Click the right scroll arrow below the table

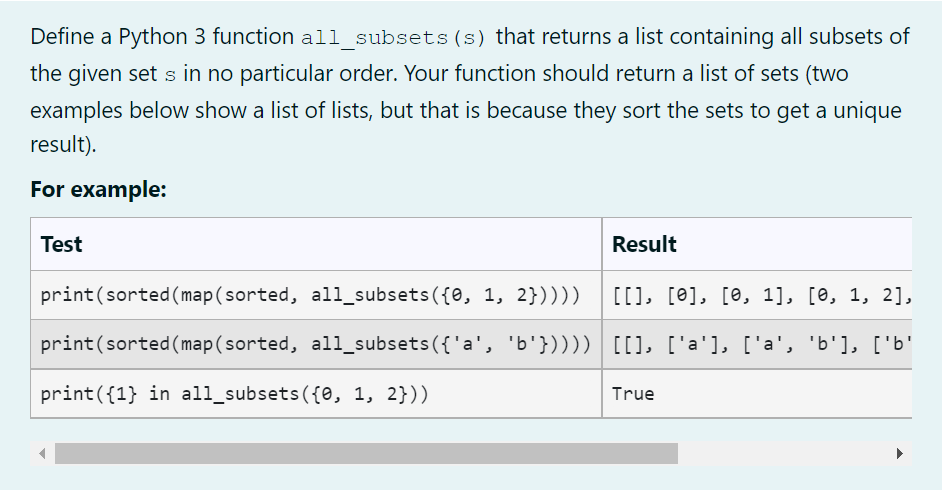point(900,453)
